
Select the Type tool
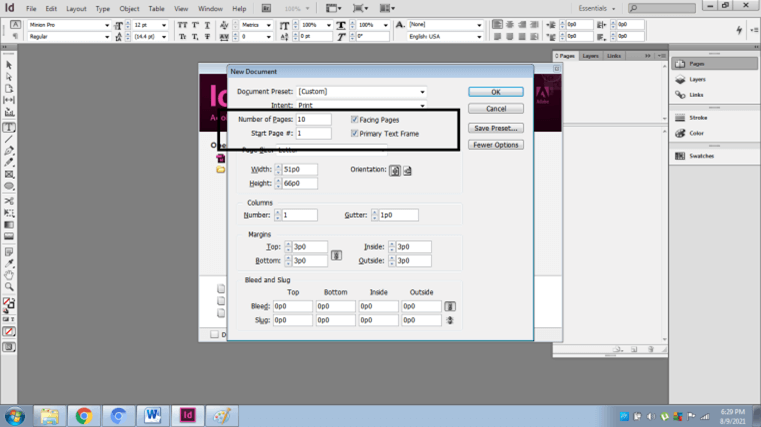coord(9,127)
